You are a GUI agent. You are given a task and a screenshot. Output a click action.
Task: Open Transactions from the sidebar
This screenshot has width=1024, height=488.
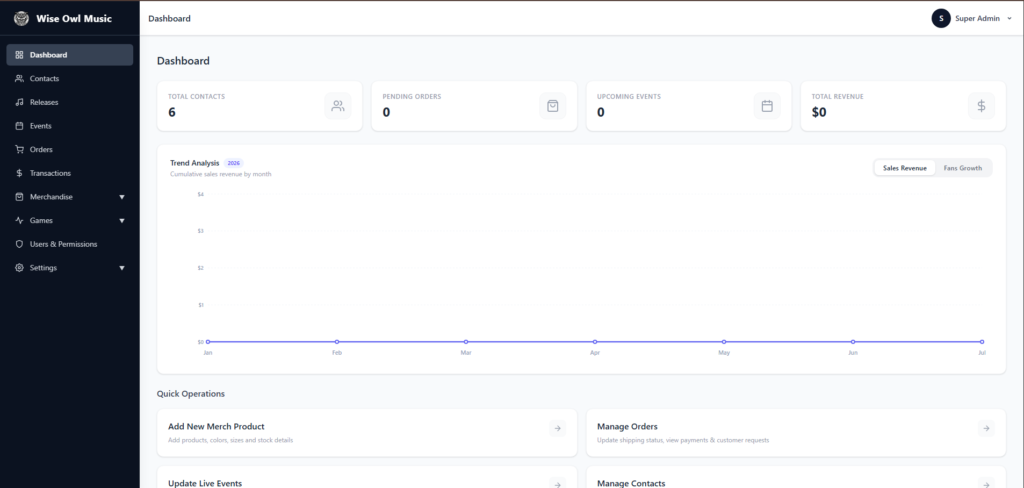tap(70, 173)
